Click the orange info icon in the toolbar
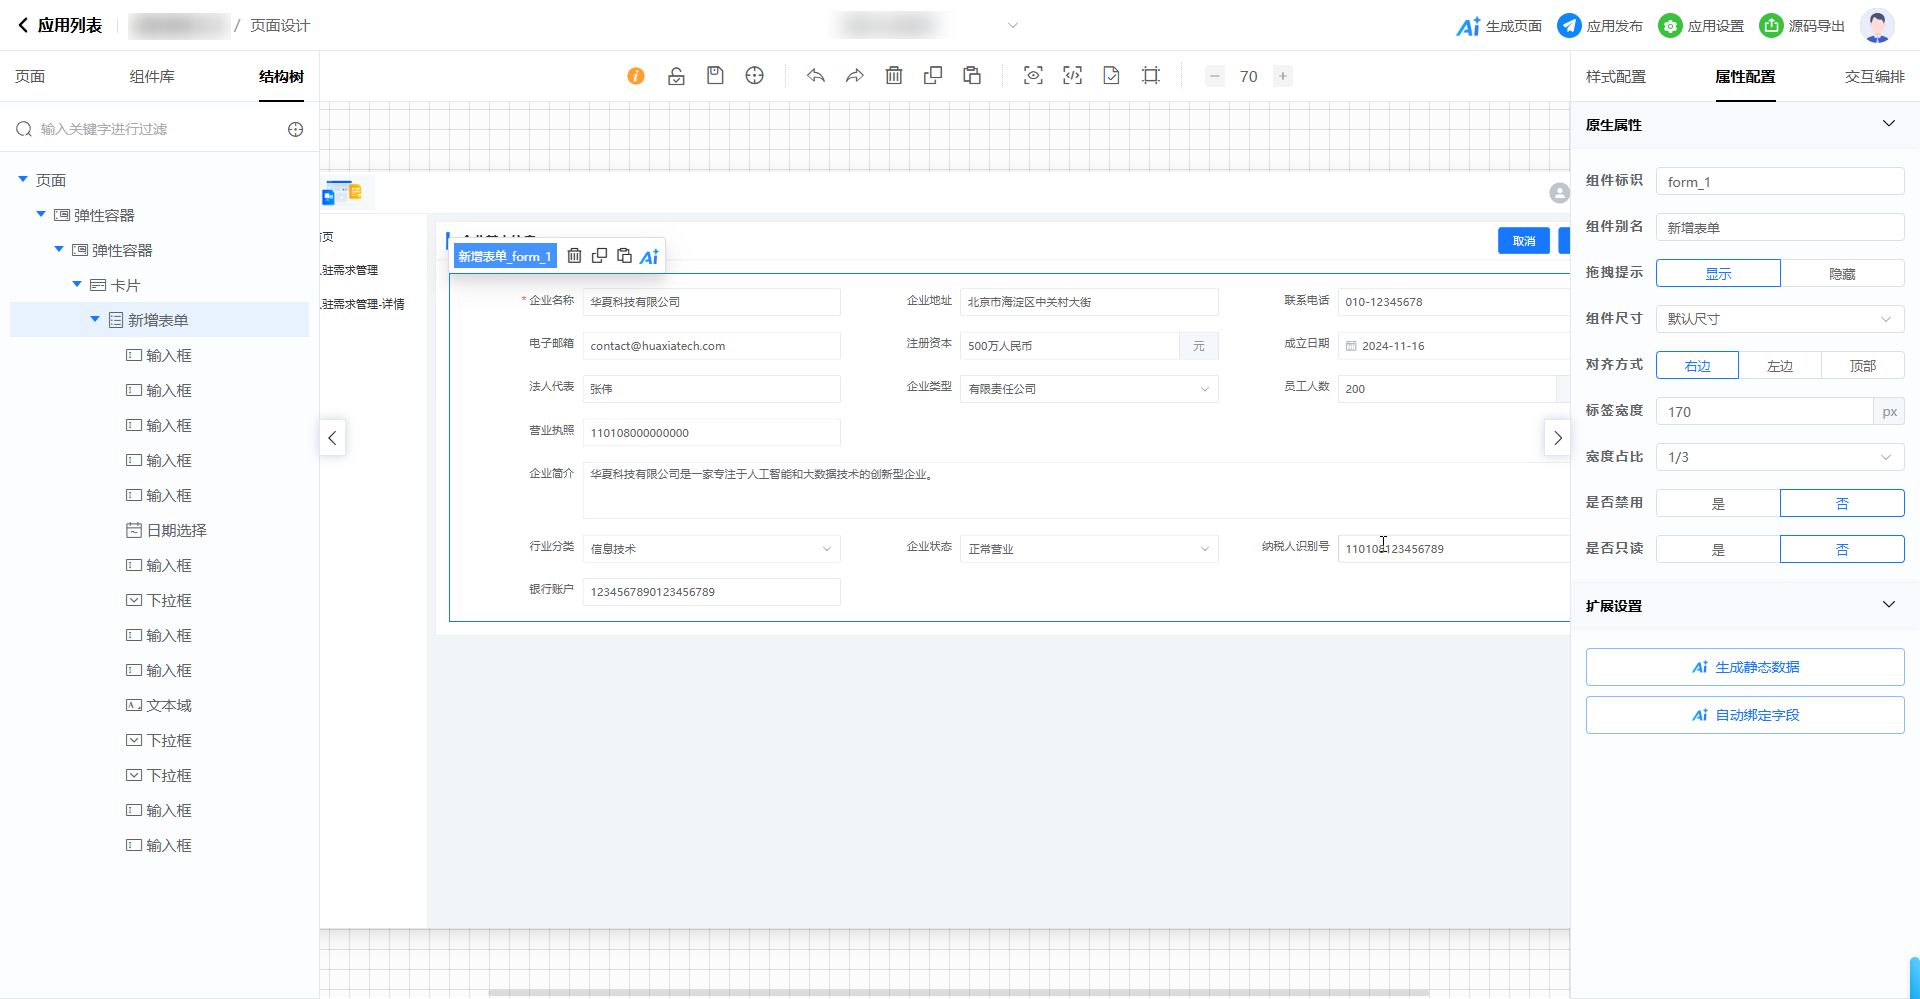Viewport: 1920px width, 999px height. pyautogui.click(x=636, y=76)
